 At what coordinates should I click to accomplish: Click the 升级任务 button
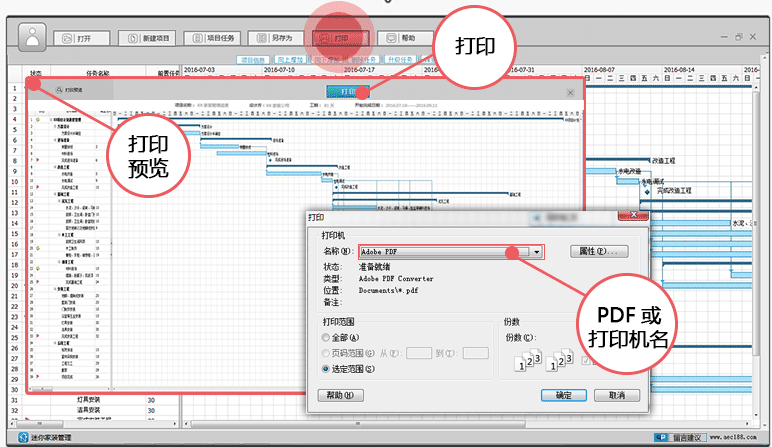click(x=400, y=60)
